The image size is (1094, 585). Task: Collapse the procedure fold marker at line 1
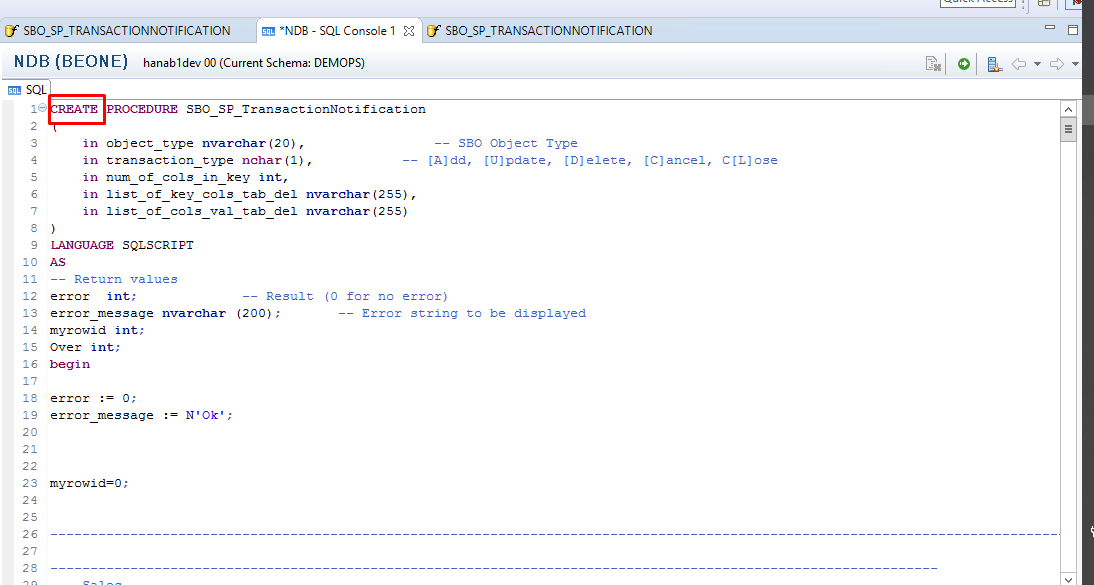[43, 108]
